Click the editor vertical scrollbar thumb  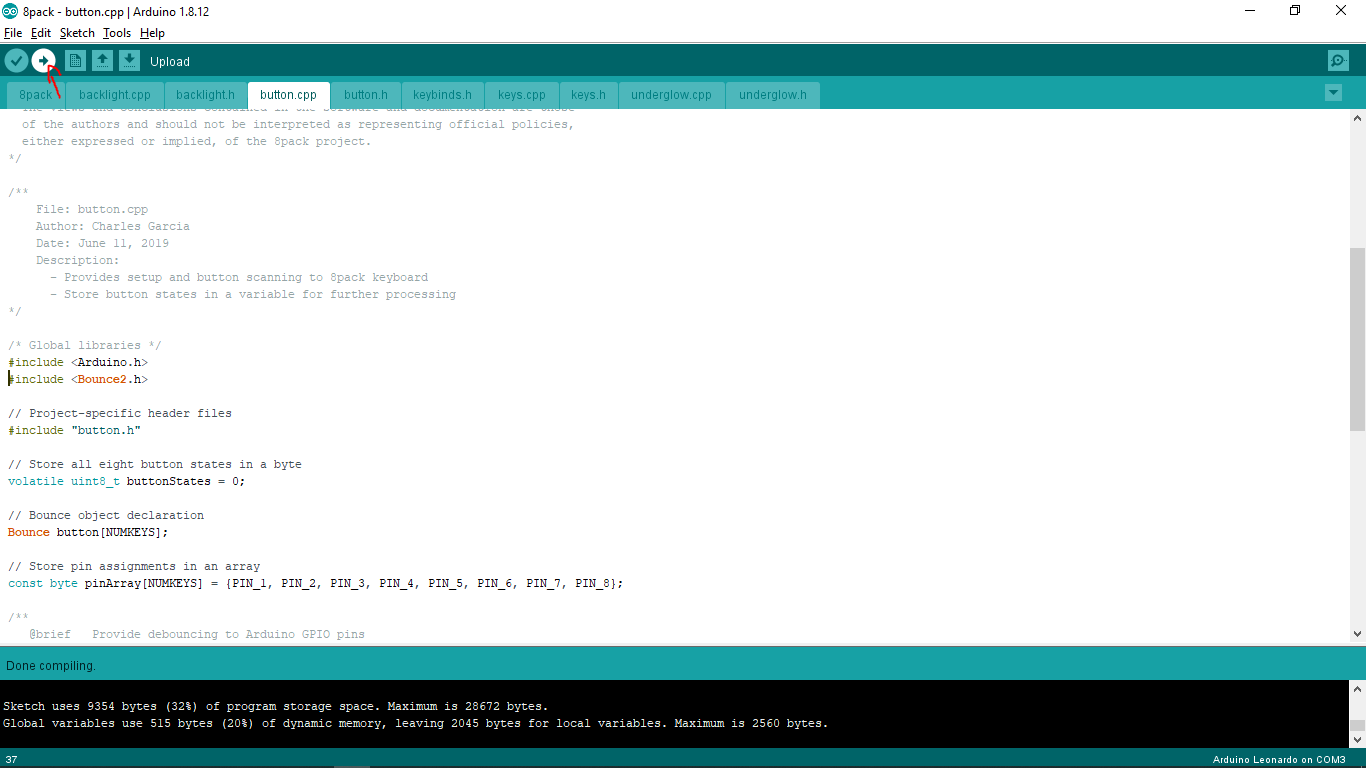pos(1357,340)
